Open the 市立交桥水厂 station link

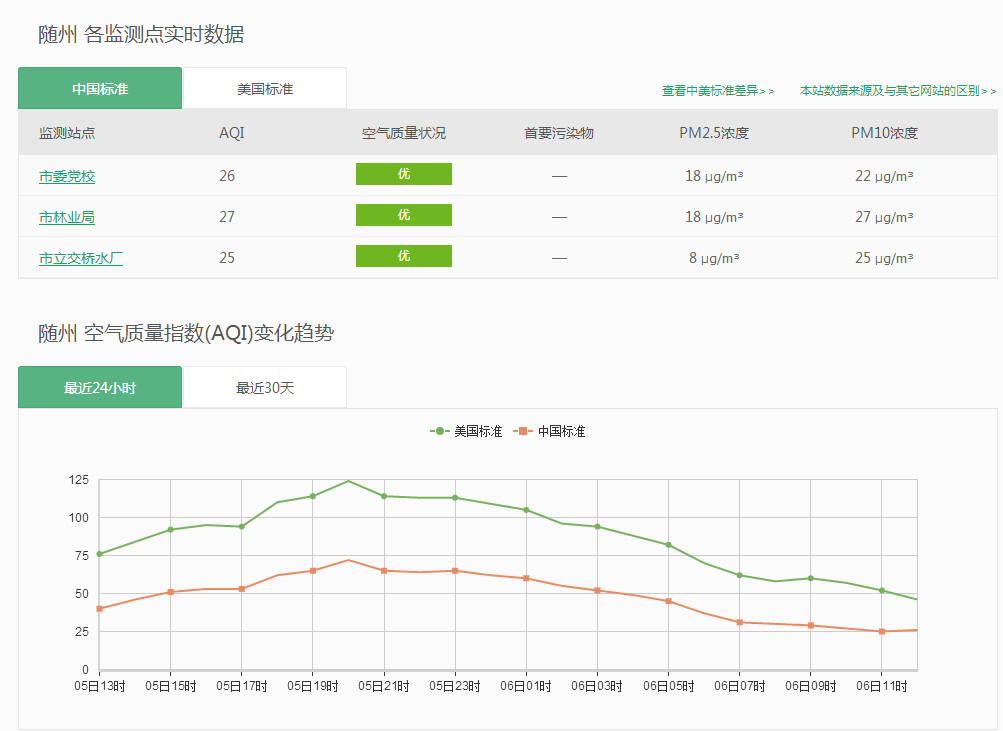[x=81, y=258]
